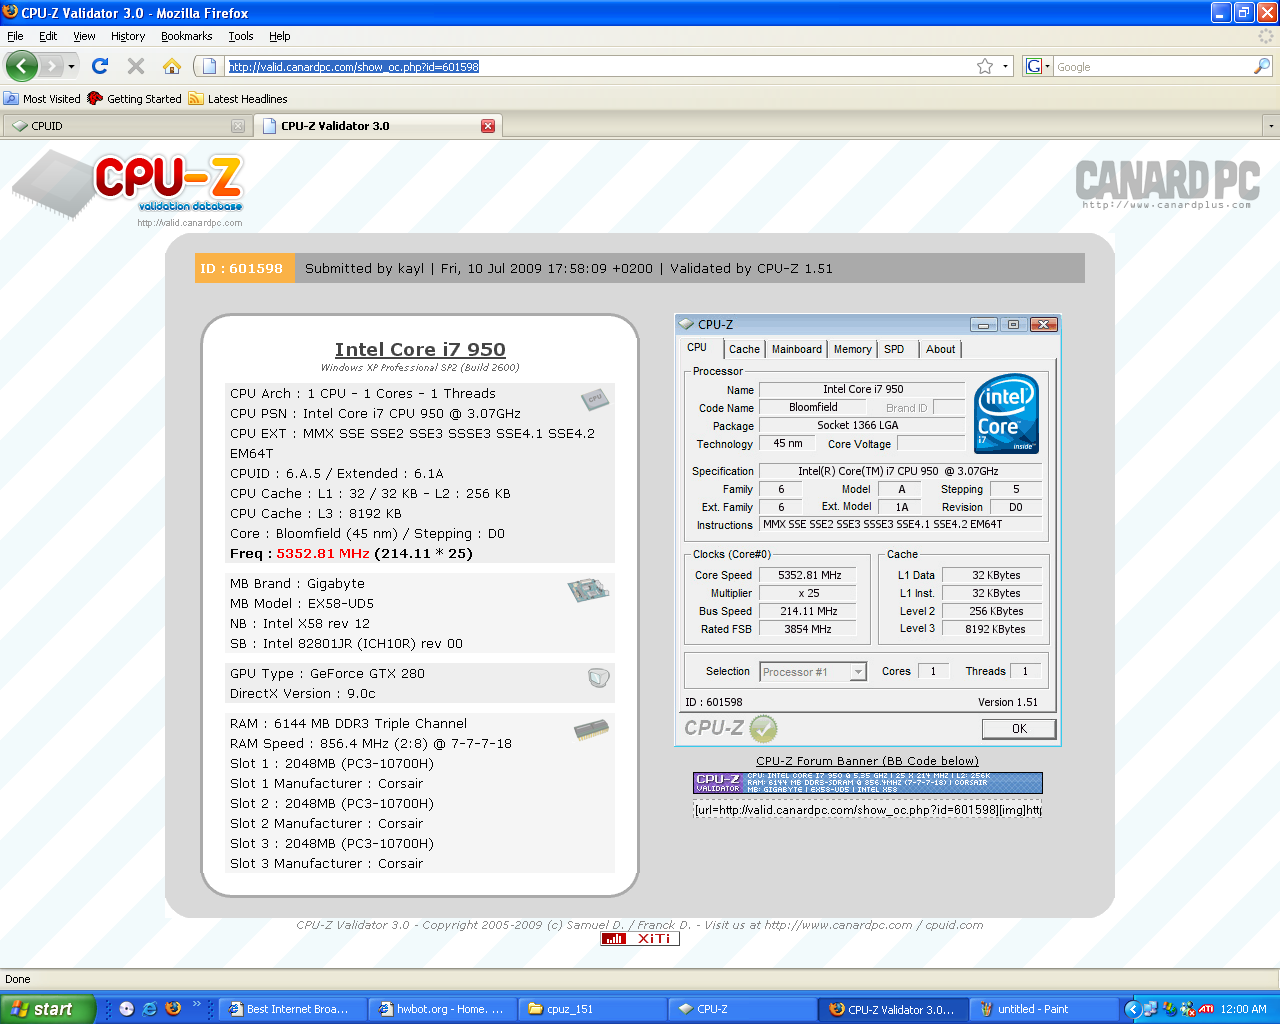Open the History menu
The width and height of the screenshot is (1280, 1024).
[128, 36]
